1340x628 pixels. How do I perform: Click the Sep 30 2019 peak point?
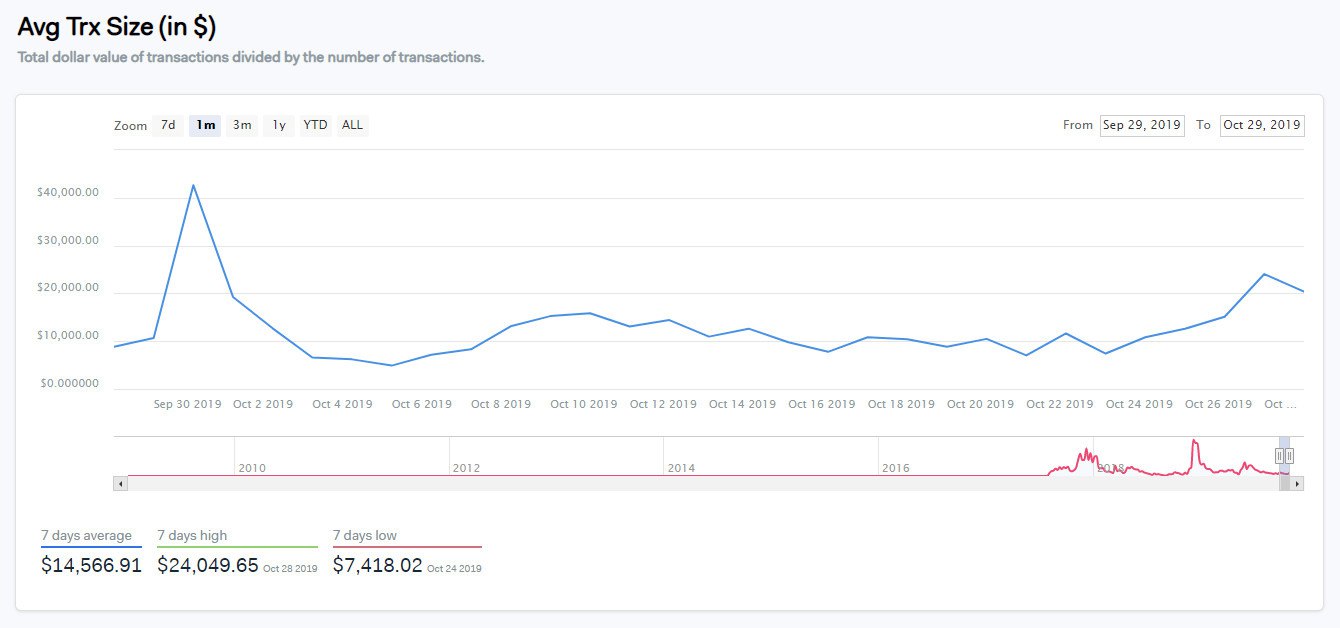coord(193,185)
